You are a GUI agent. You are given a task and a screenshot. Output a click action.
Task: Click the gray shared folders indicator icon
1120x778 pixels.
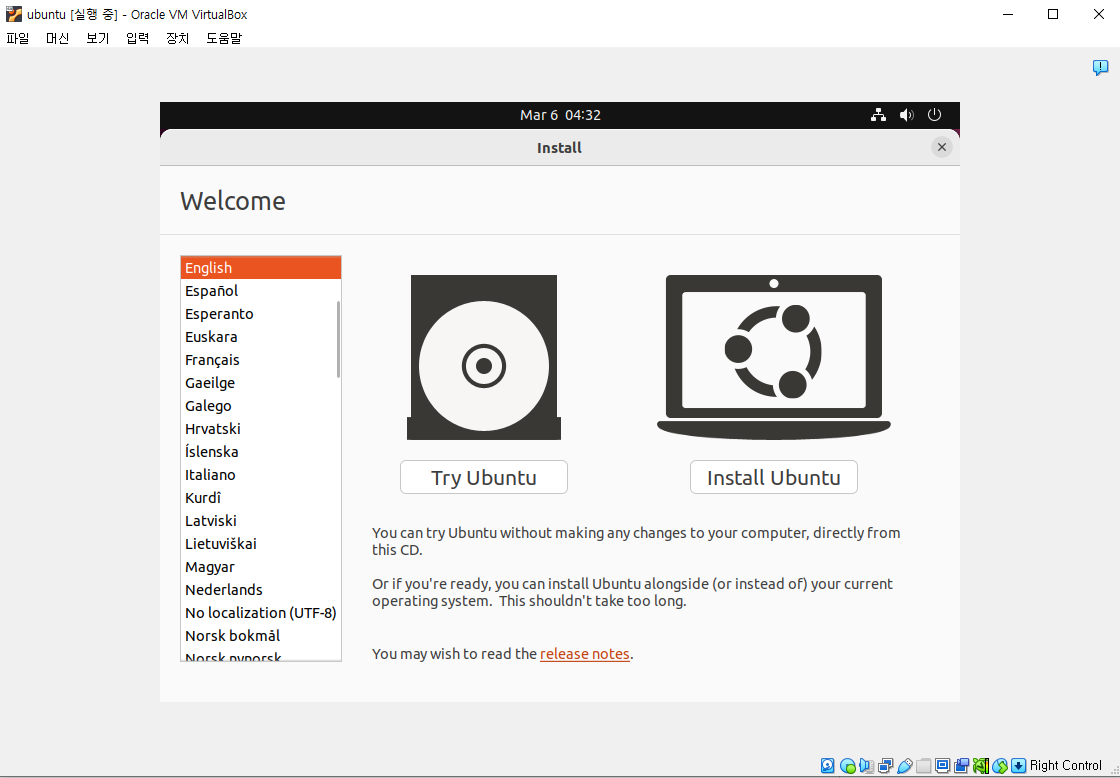tap(924, 766)
